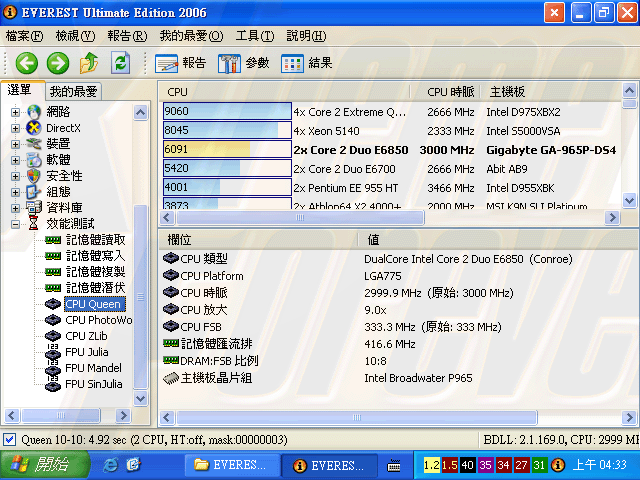Viewport: 640px width, 480px height.
Task: Switch to the 我的最愛 favorites tab
Action: [72, 91]
